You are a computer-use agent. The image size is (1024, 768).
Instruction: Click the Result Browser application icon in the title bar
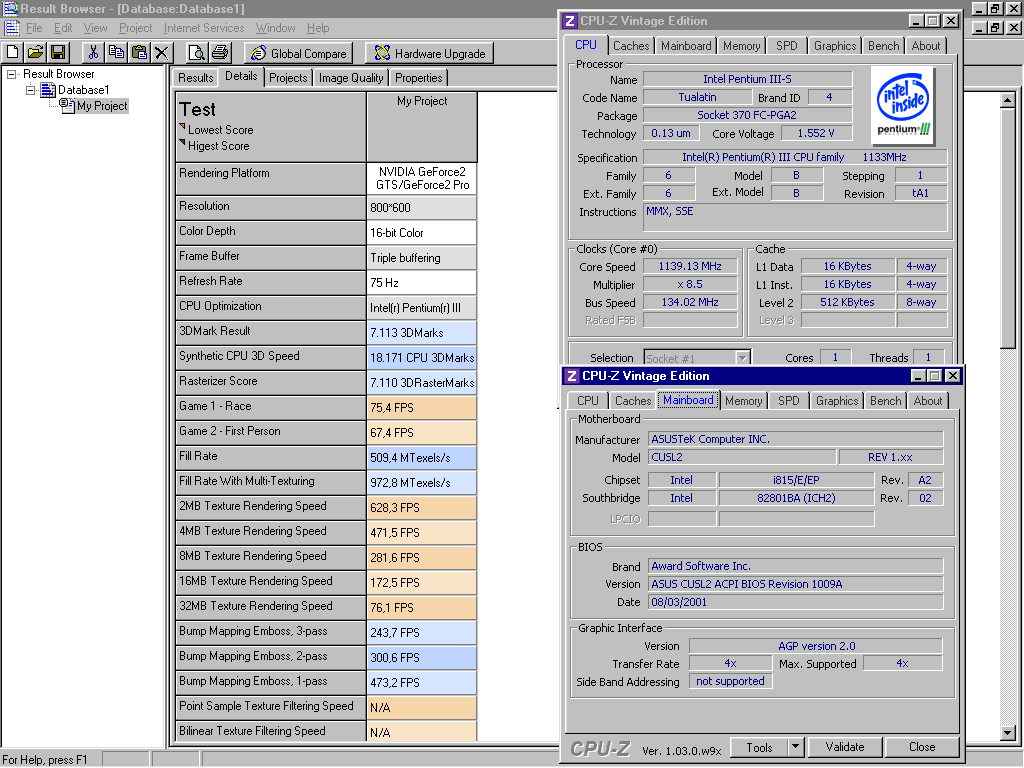10,8
